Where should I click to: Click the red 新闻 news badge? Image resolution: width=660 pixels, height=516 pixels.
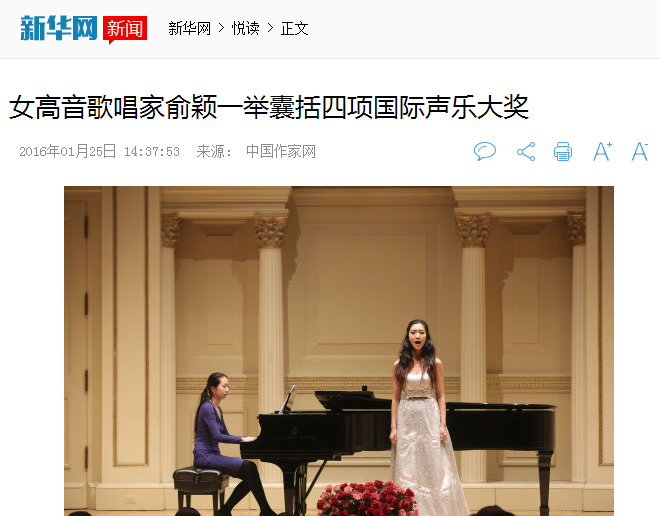[x=125, y=29]
